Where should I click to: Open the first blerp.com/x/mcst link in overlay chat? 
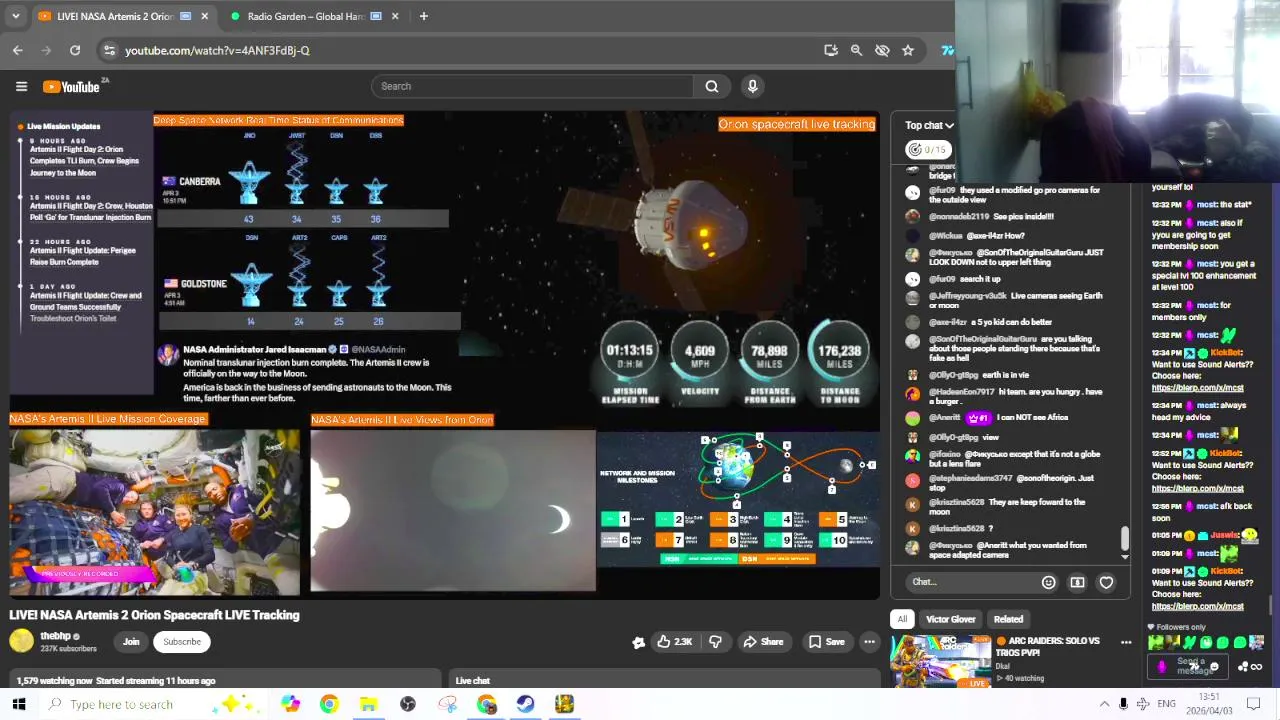pos(1198,388)
